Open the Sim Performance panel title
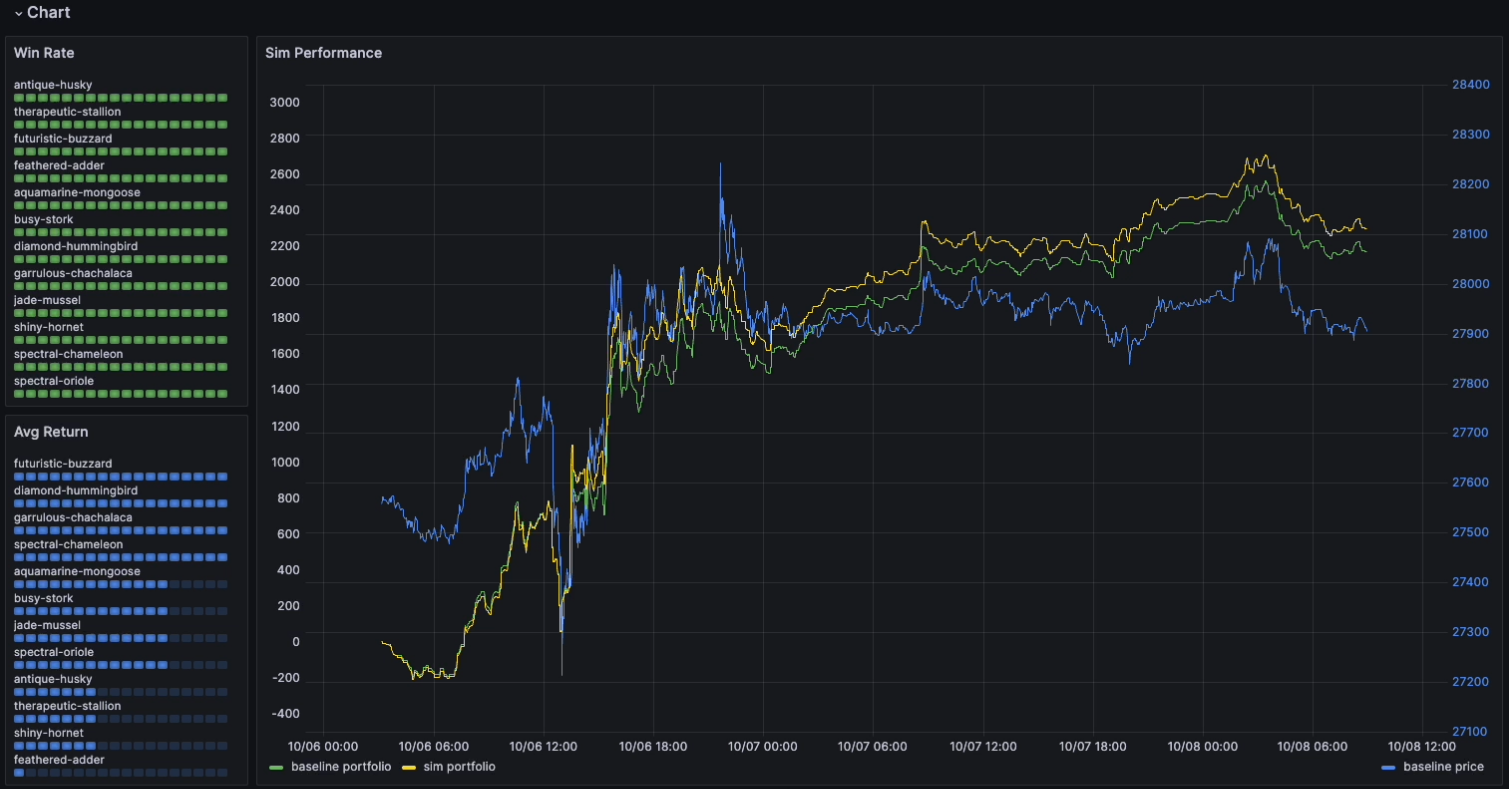The width and height of the screenshot is (1509, 789). coord(323,53)
